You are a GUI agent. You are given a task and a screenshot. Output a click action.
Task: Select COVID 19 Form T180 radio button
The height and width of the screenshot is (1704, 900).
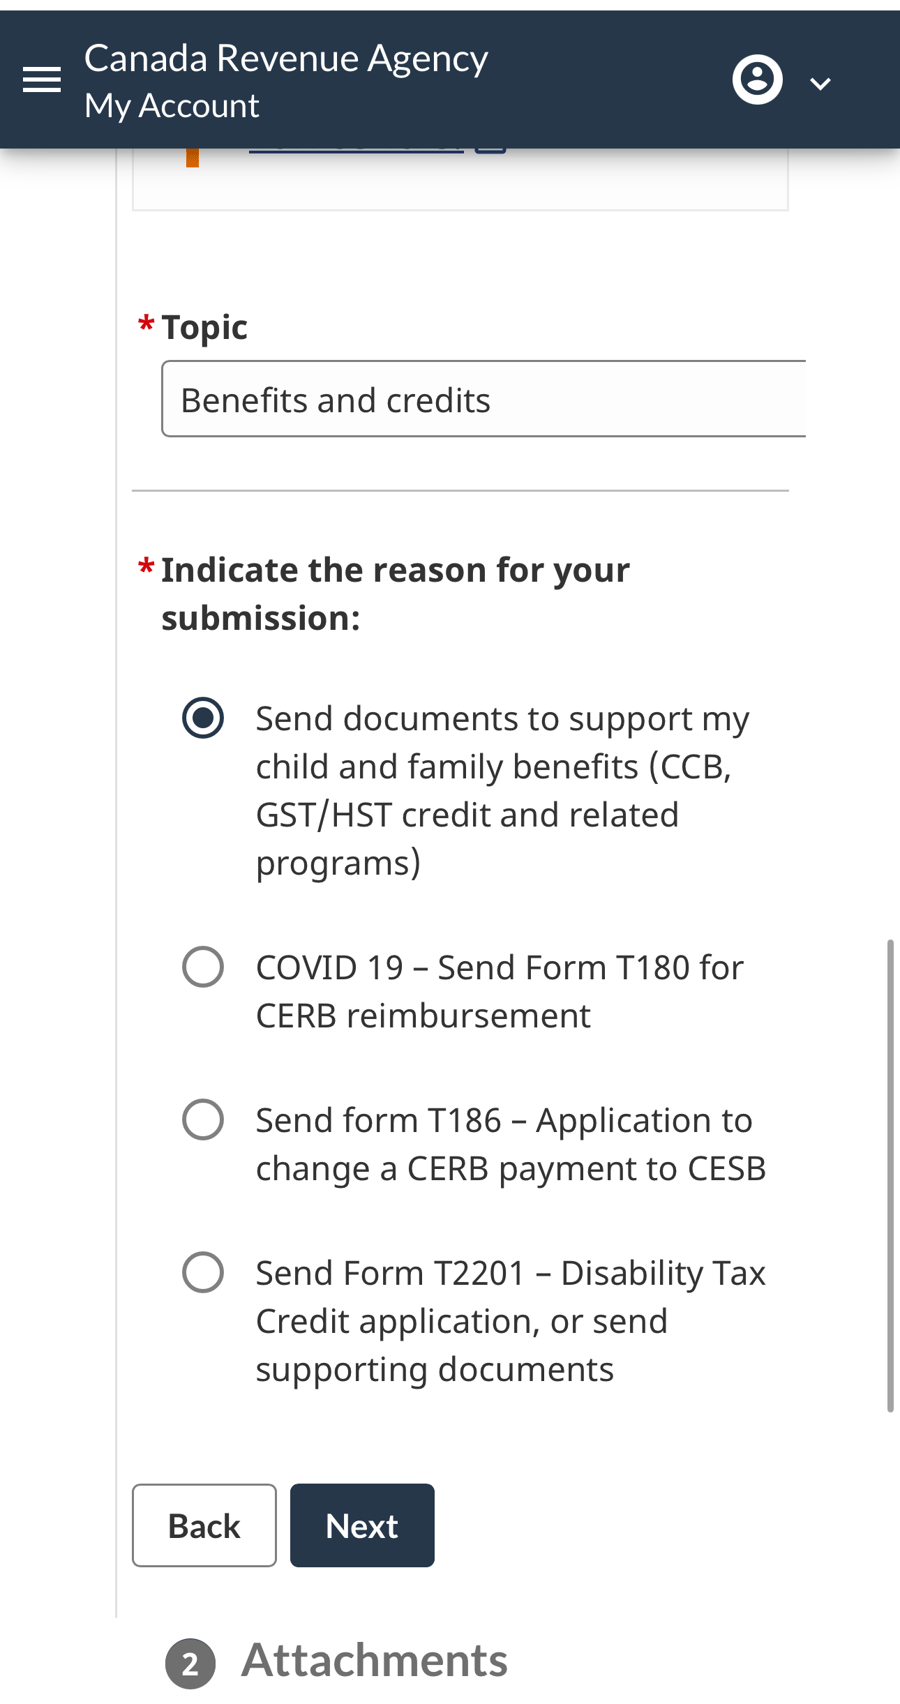coord(203,967)
